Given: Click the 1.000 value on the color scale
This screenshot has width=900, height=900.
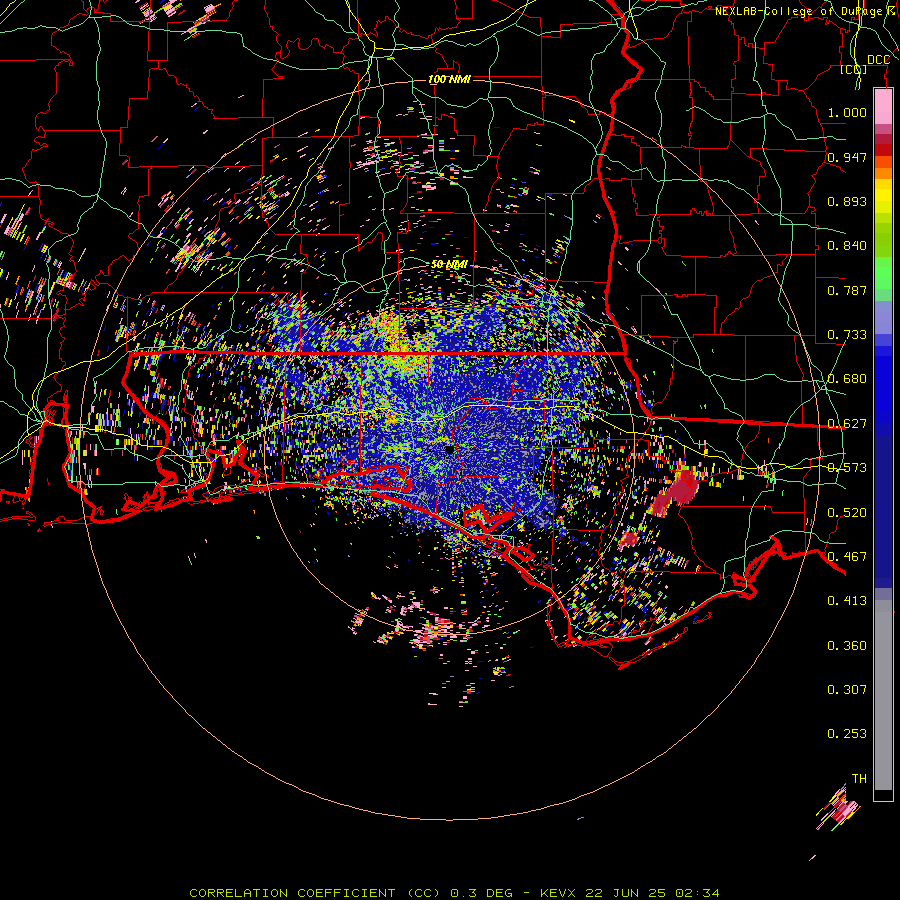Looking at the screenshot, I should [x=847, y=112].
